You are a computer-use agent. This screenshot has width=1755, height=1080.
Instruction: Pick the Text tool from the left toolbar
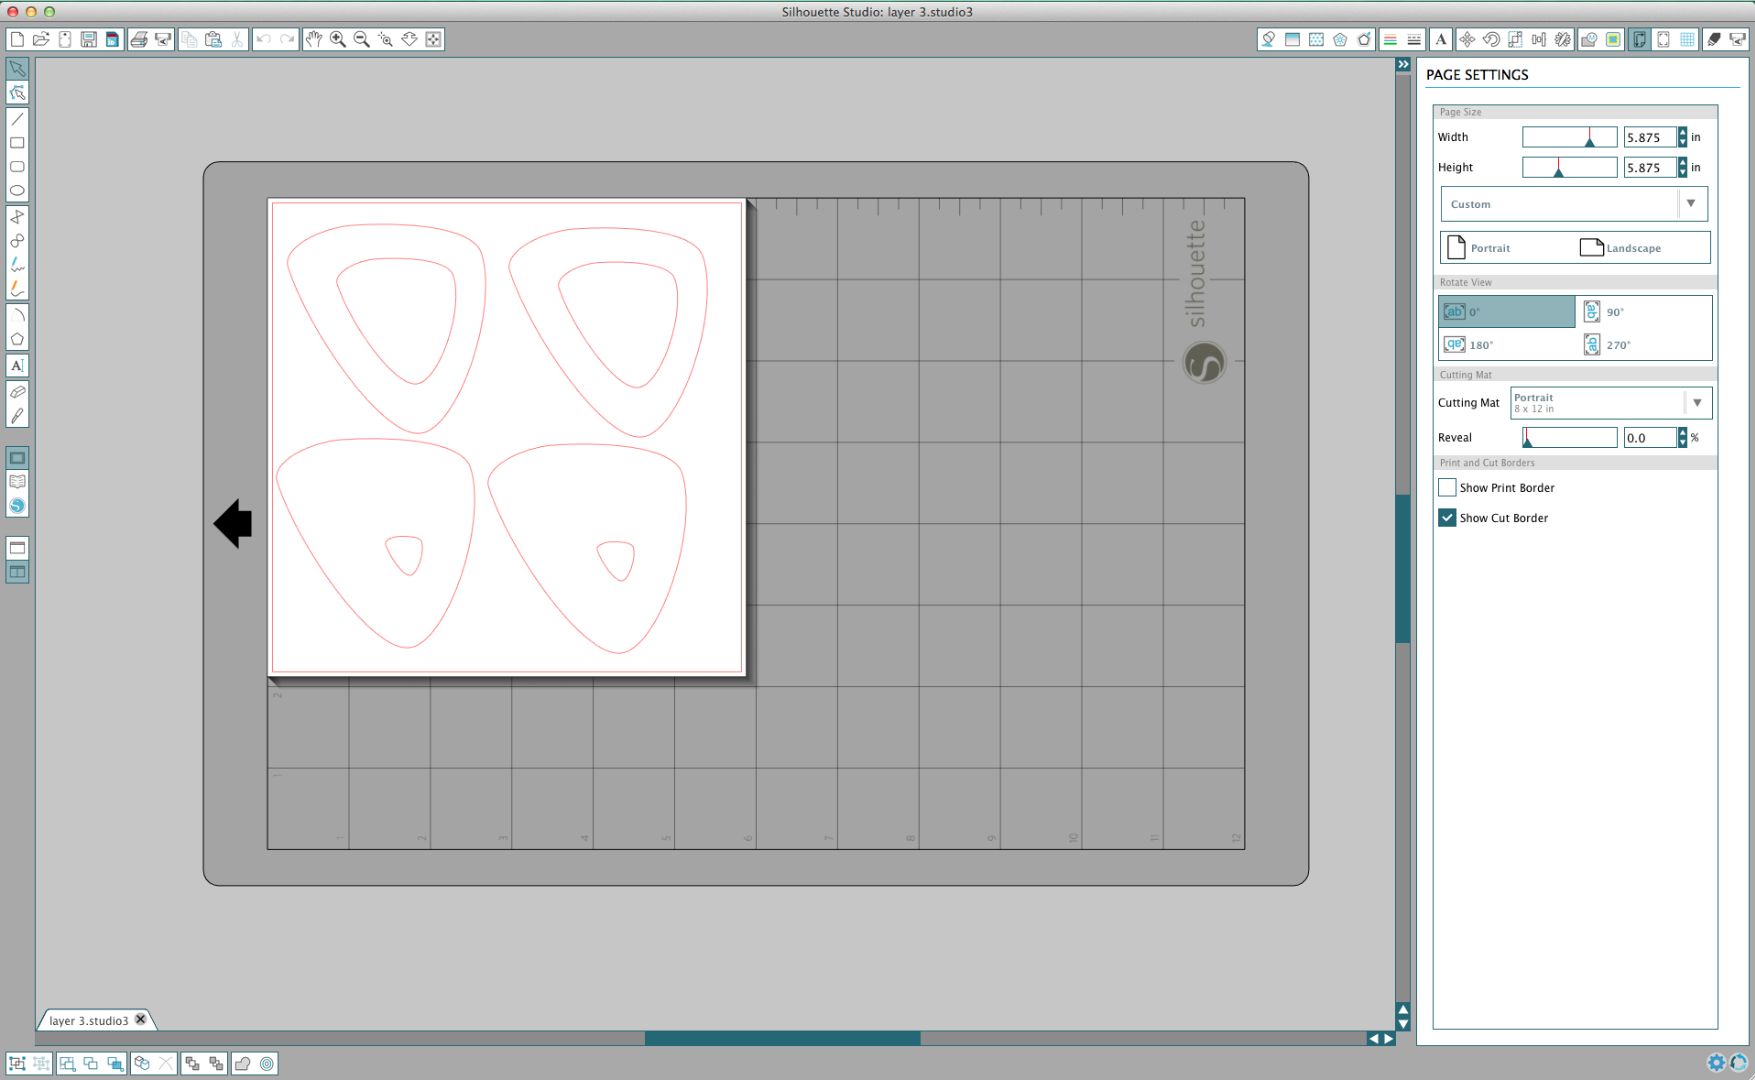[17, 365]
